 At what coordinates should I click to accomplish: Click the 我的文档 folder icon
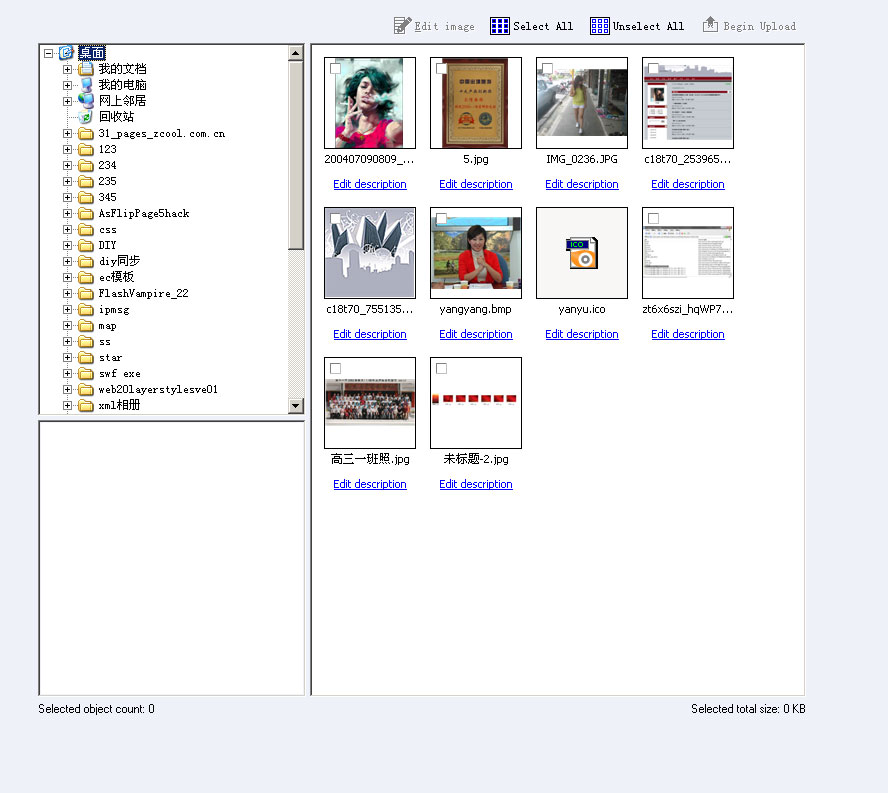(86, 69)
